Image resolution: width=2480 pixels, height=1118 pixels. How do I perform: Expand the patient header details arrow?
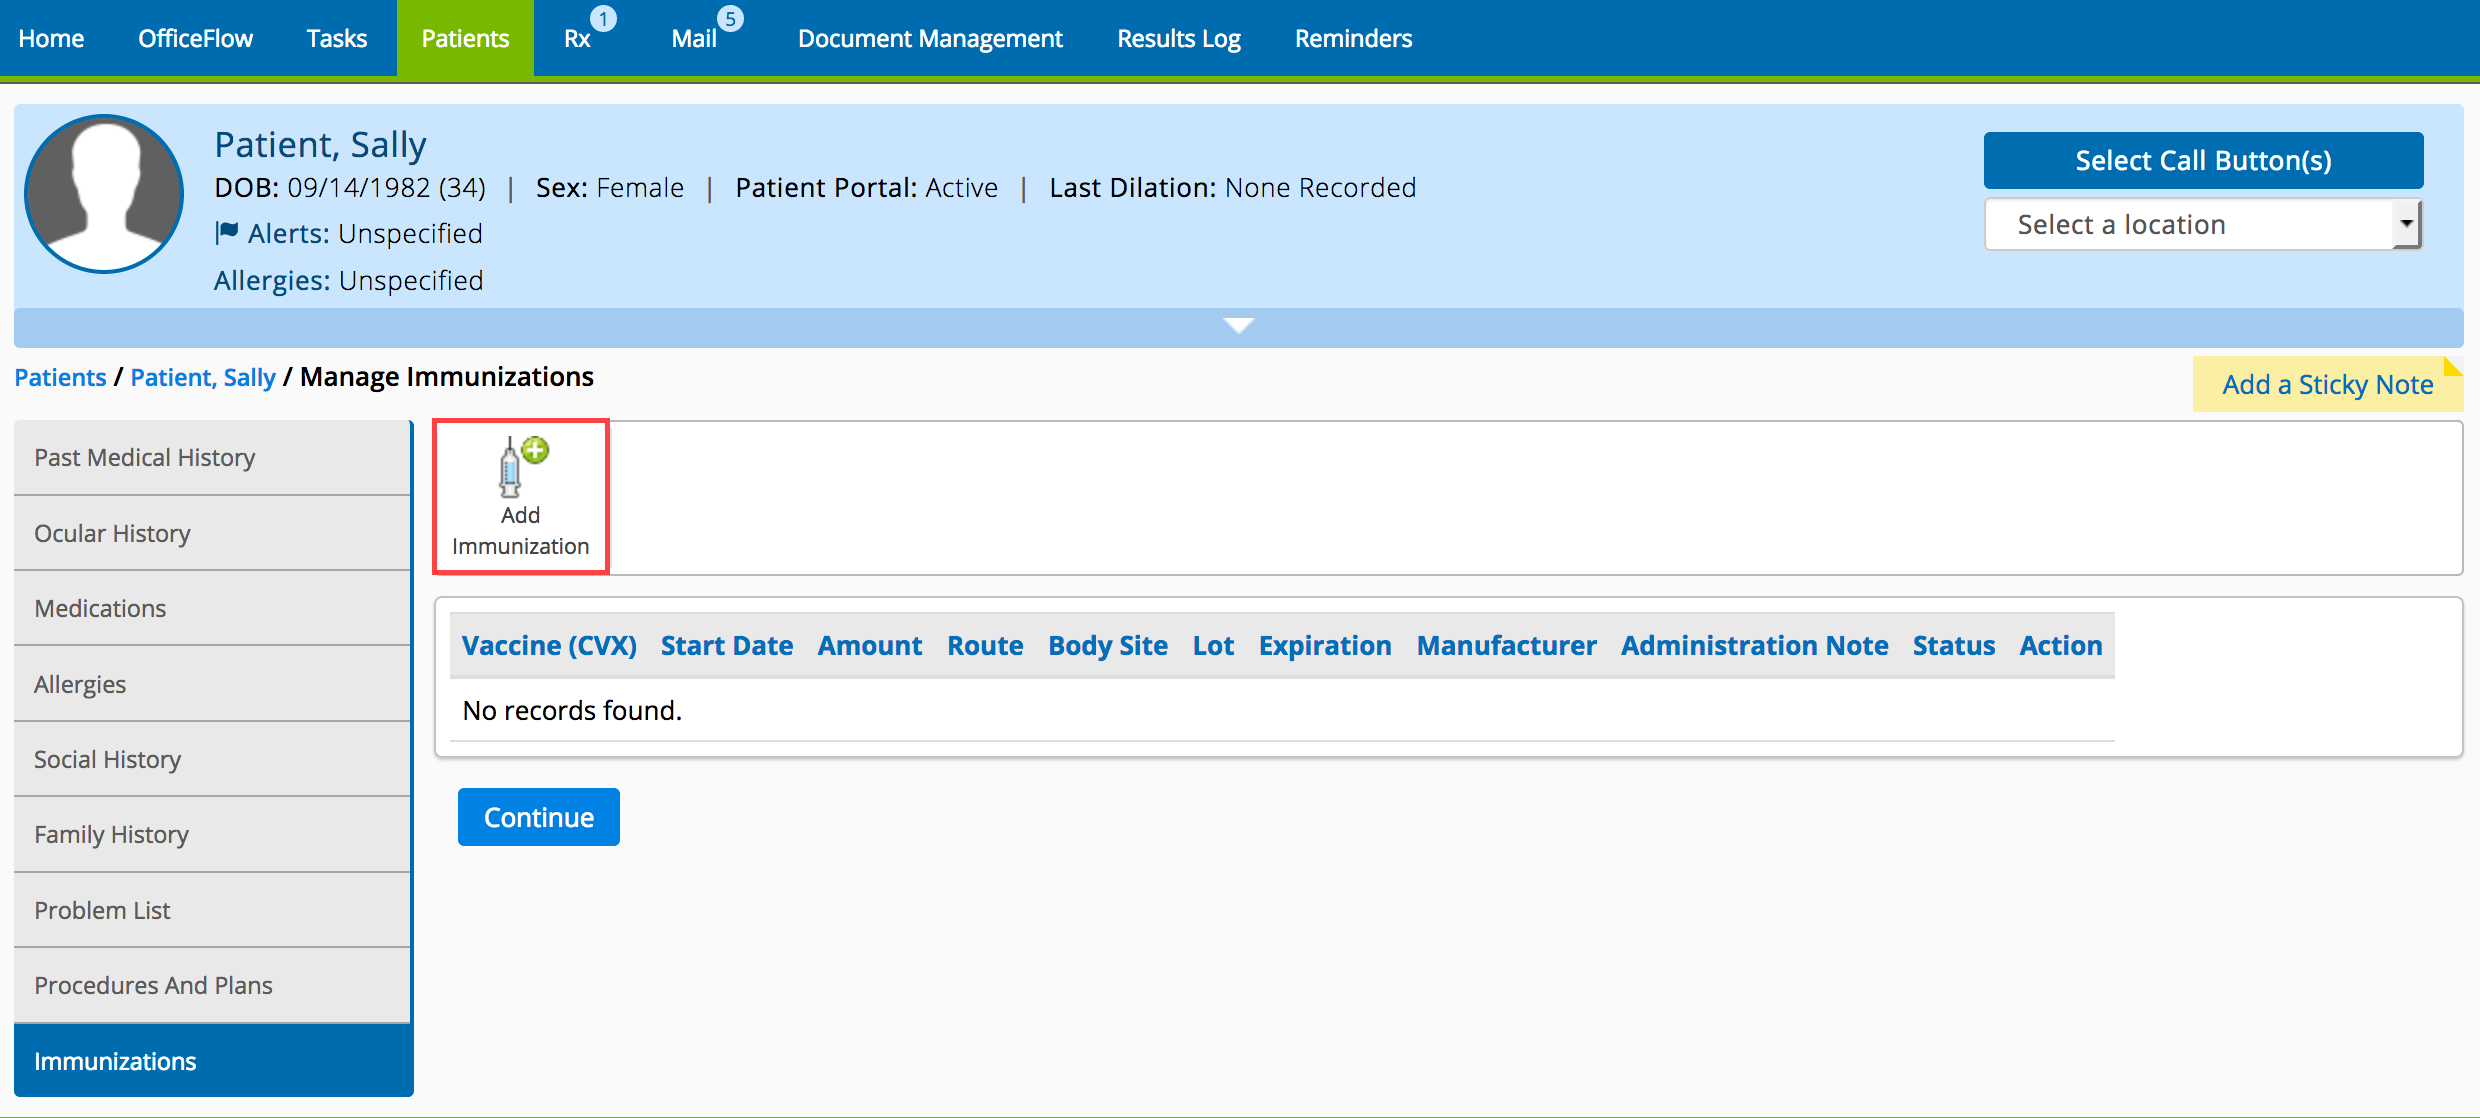[1238, 326]
